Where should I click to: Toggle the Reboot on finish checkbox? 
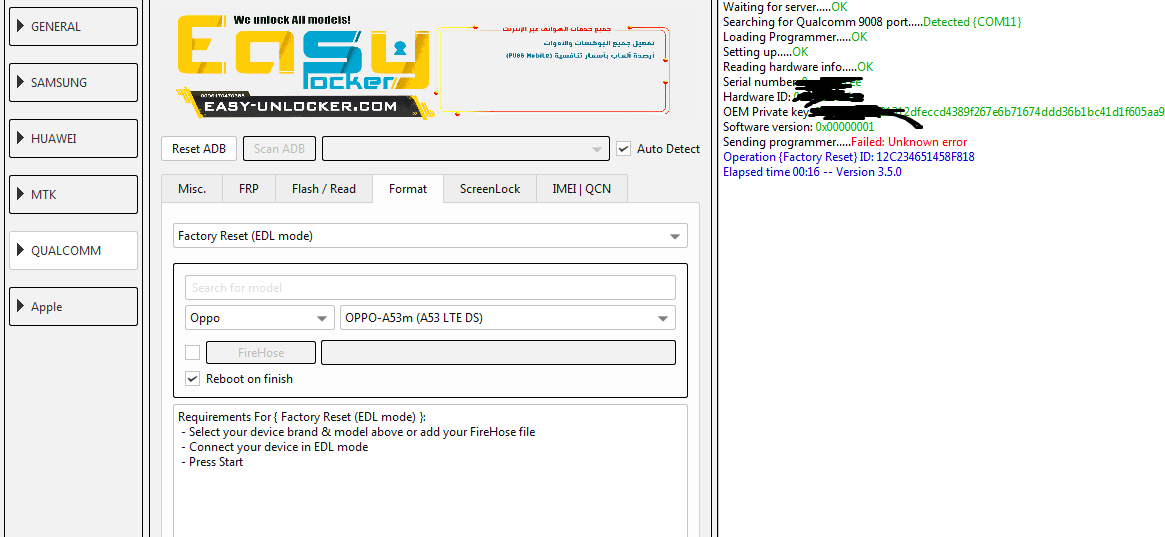coord(192,379)
